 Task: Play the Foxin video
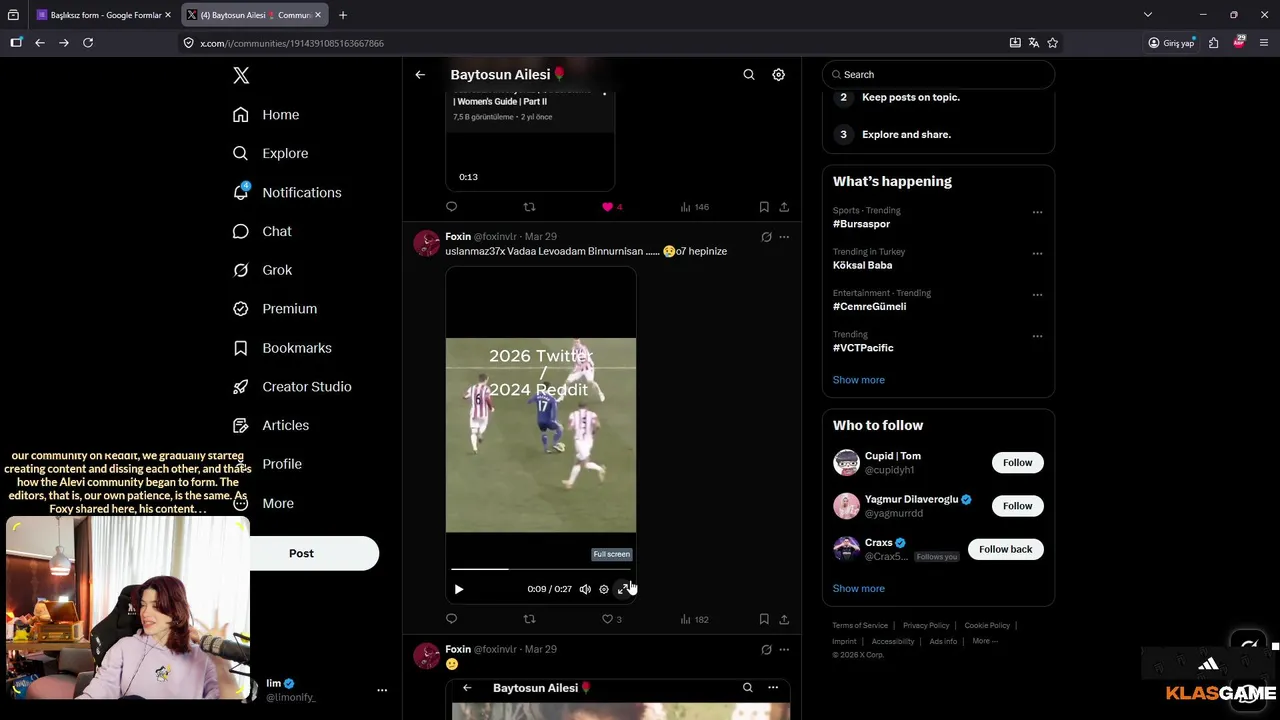pos(459,589)
